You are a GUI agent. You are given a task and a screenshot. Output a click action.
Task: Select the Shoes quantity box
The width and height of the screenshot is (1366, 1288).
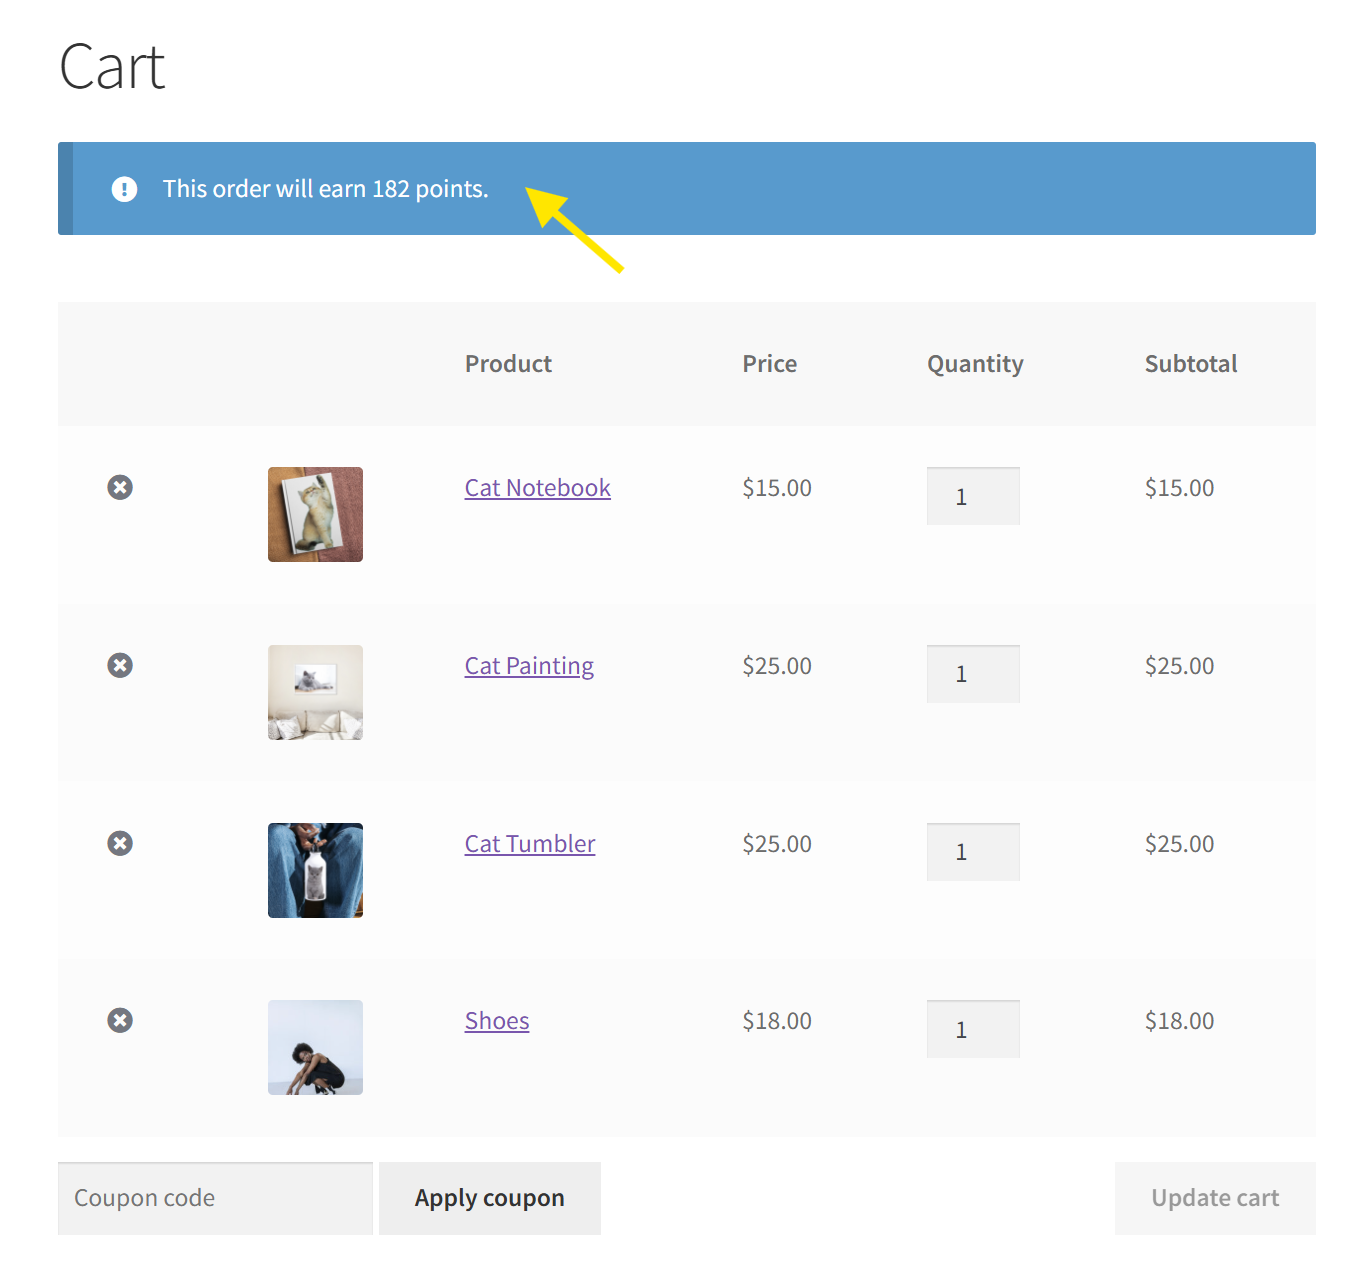point(973,1029)
